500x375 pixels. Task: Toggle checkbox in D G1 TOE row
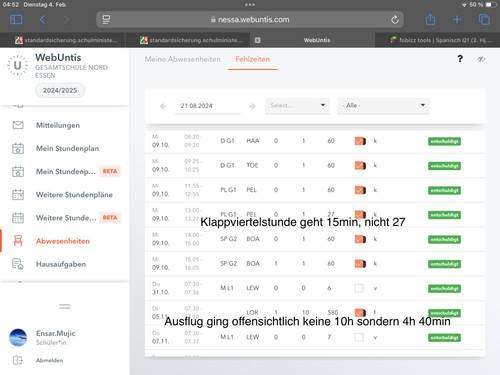click(x=360, y=165)
